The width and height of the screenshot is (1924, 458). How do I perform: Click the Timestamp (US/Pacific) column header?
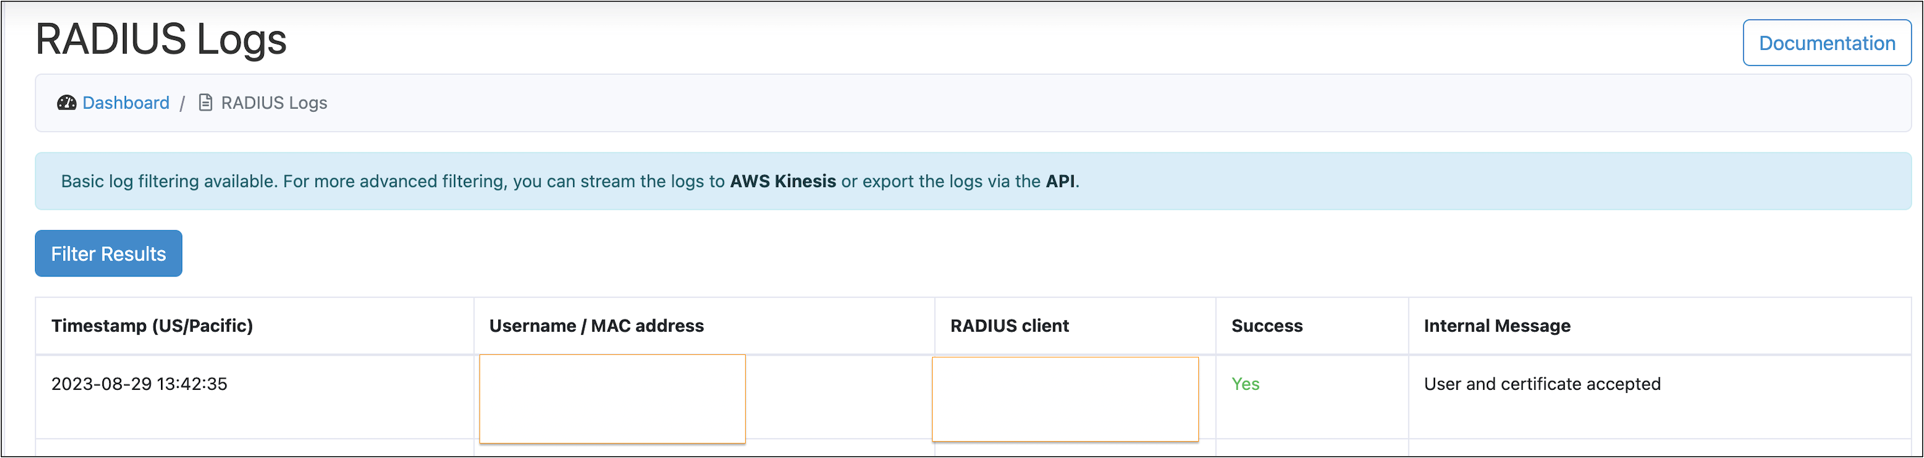point(152,326)
